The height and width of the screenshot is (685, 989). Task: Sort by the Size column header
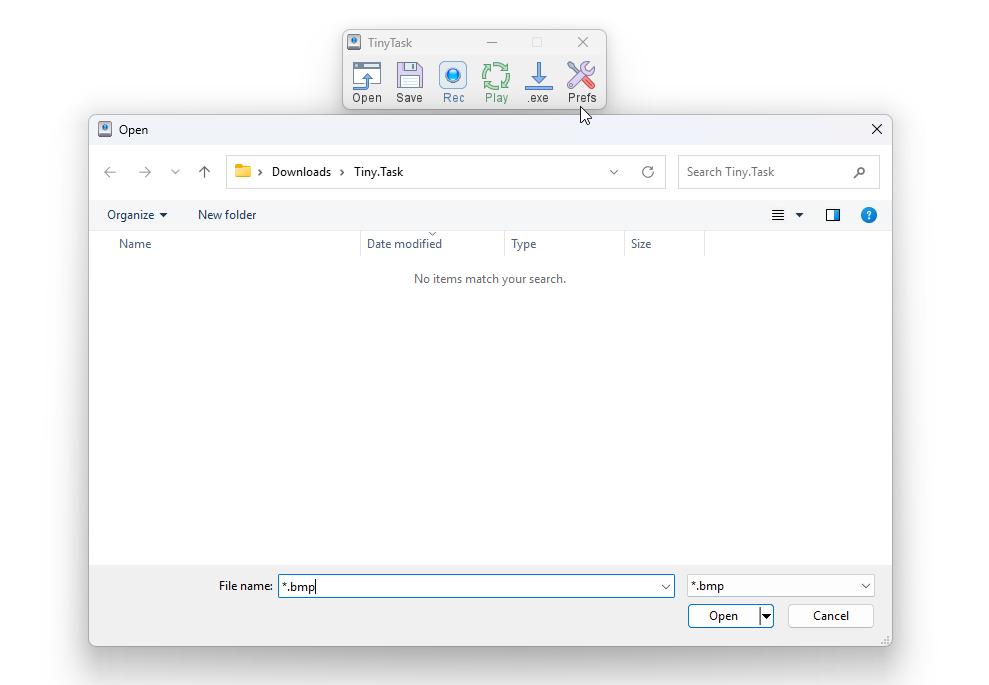click(x=641, y=244)
